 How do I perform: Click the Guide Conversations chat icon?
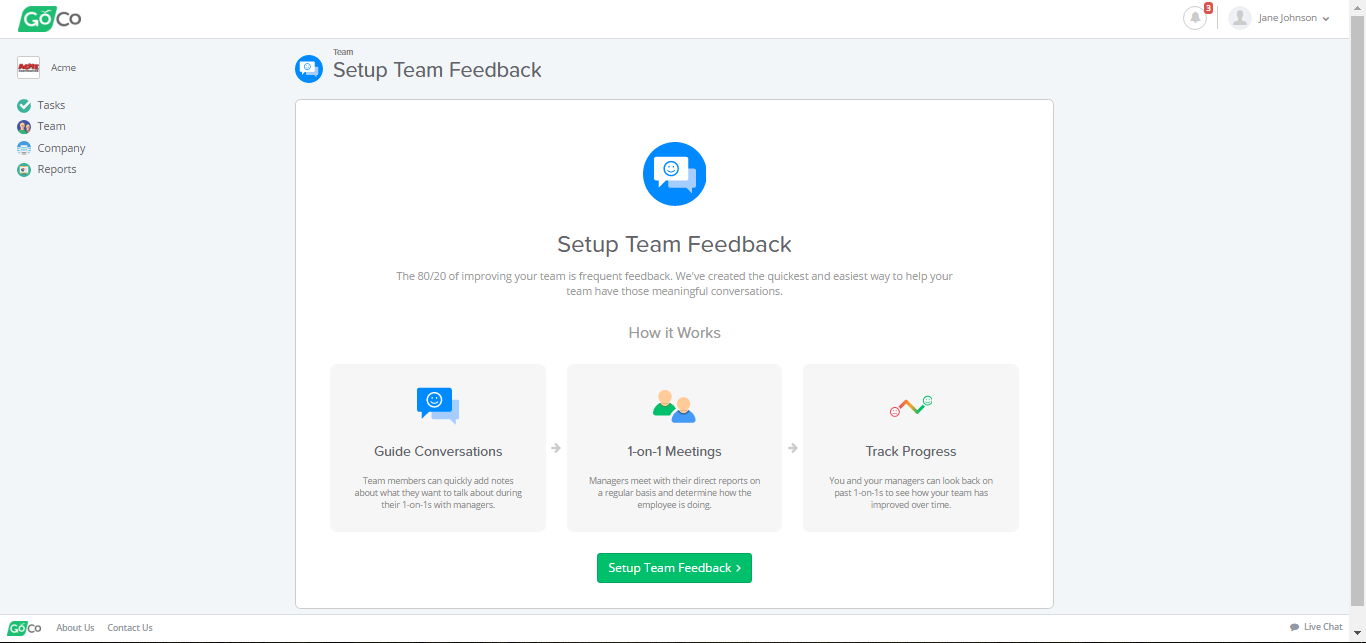point(438,404)
